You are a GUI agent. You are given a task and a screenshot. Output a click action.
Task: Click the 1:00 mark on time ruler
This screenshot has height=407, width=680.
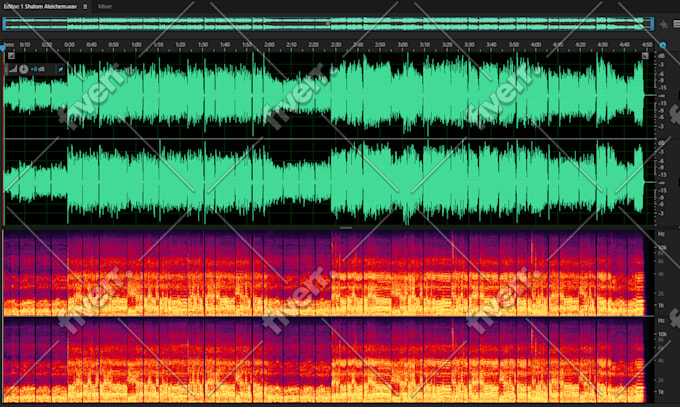(136, 44)
